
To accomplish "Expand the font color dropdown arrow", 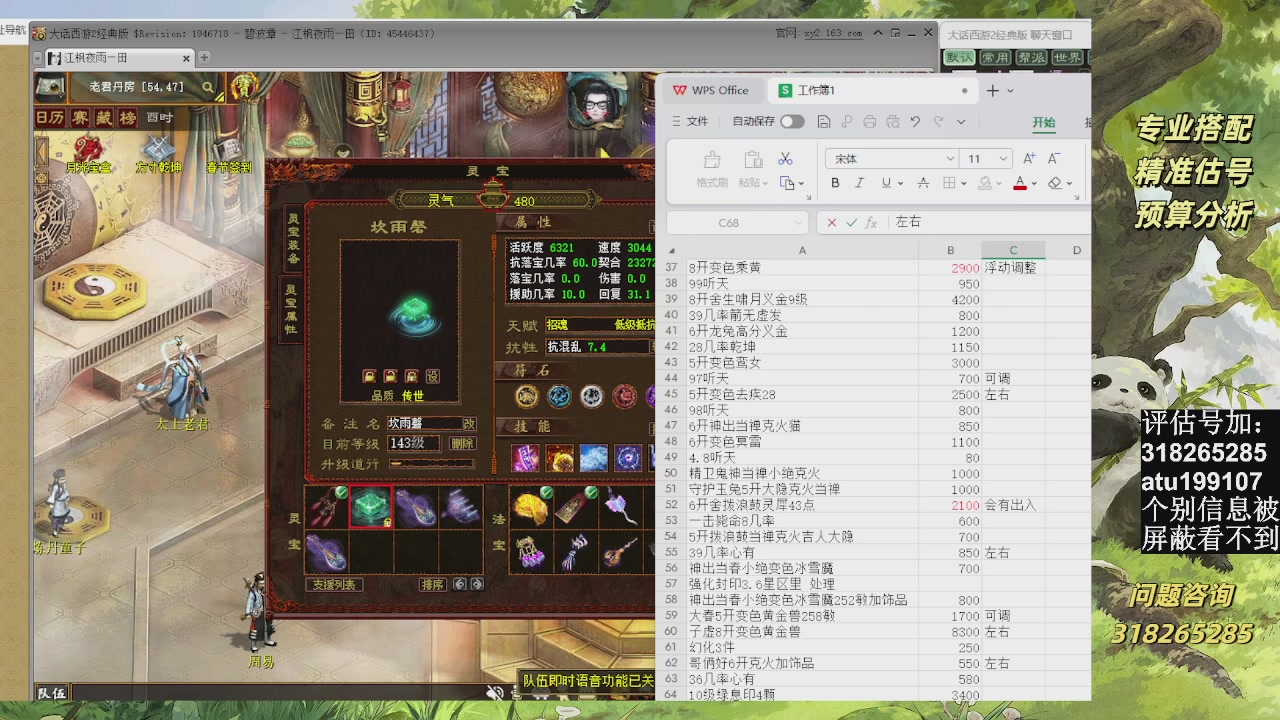I will coord(1035,184).
